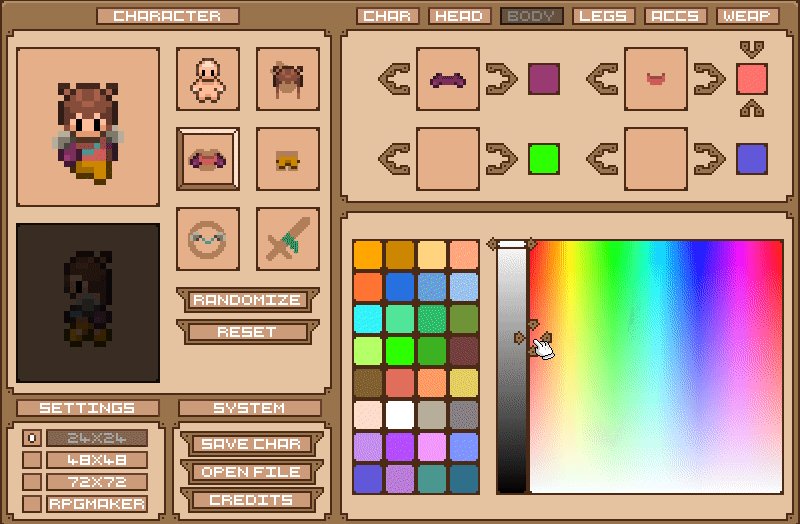This screenshot has width=800, height=524.
Task: Open the CHAR tab
Action: point(388,16)
